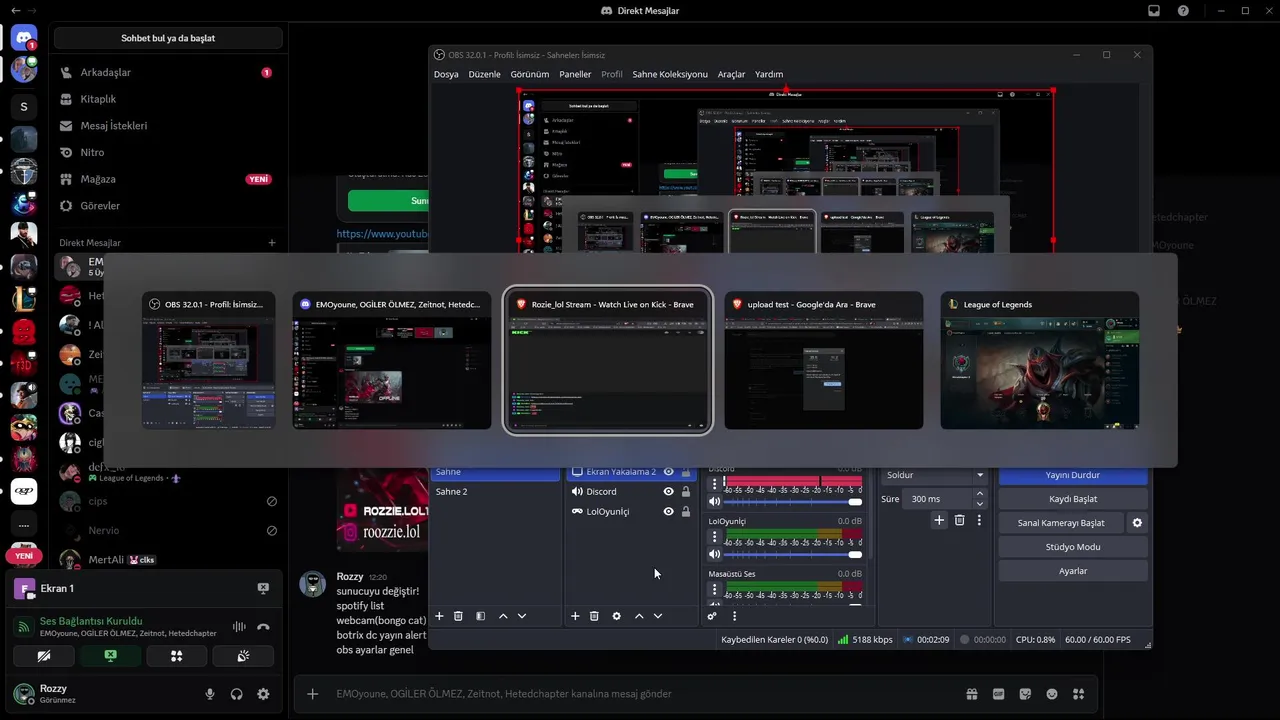Open LolOyunİçi mixer channel options dots
Viewport: 1280px width, 720px height.
click(714, 536)
